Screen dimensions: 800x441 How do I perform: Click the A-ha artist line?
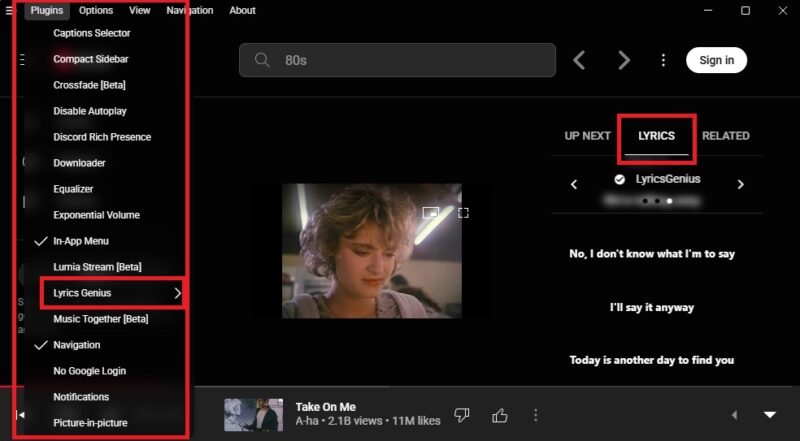click(x=368, y=422)
